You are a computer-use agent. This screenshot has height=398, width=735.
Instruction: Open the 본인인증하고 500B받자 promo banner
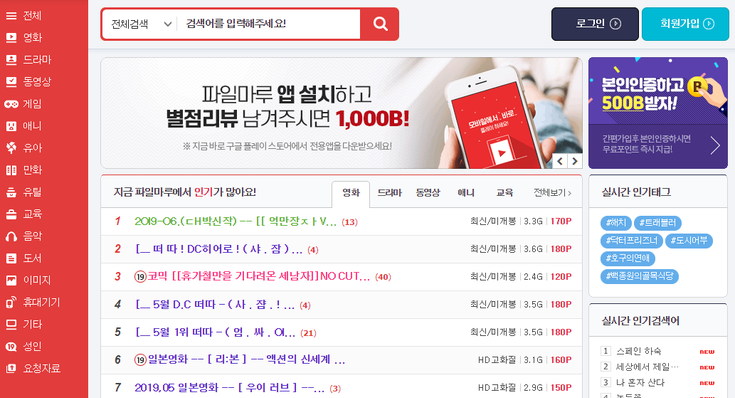(658, 113)
